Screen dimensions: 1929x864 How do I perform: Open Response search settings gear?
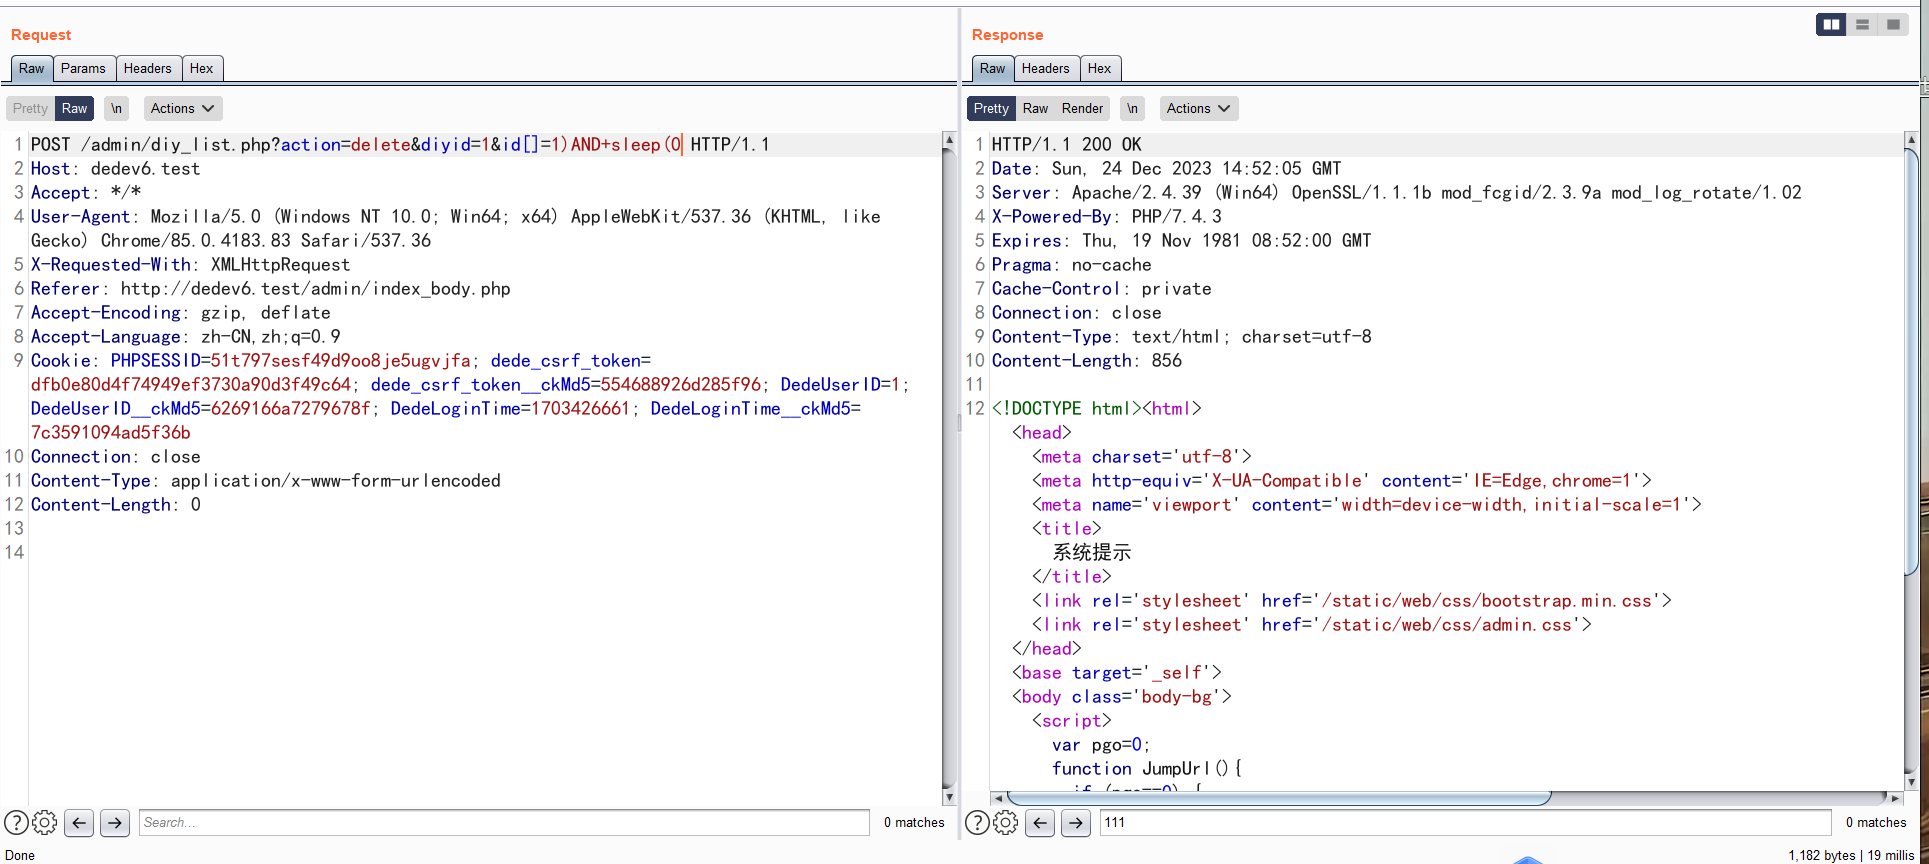coord(1006,823)
